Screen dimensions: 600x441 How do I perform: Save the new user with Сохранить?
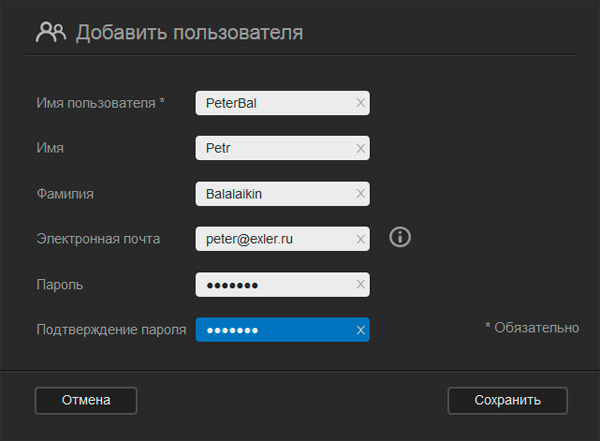pyautogui.click(x=507, y=400)
